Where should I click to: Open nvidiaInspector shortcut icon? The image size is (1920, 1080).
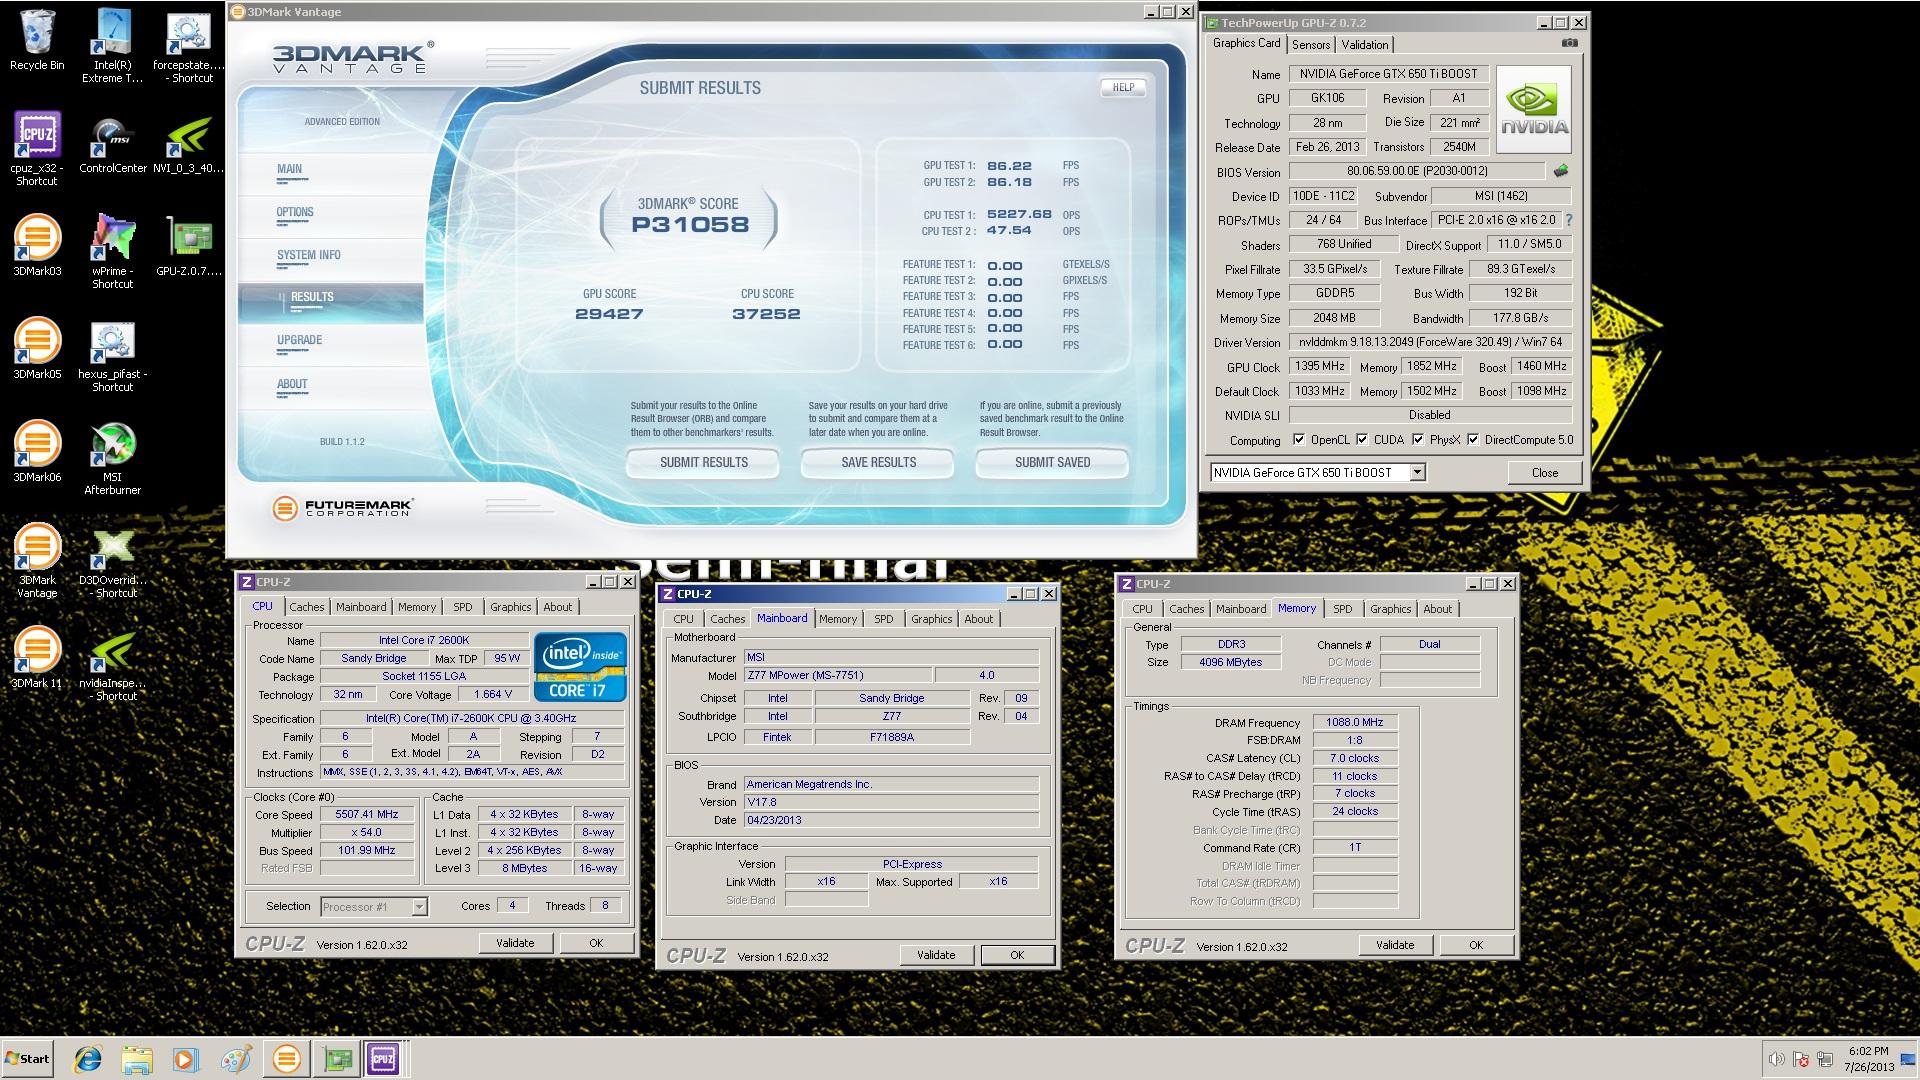112,664
